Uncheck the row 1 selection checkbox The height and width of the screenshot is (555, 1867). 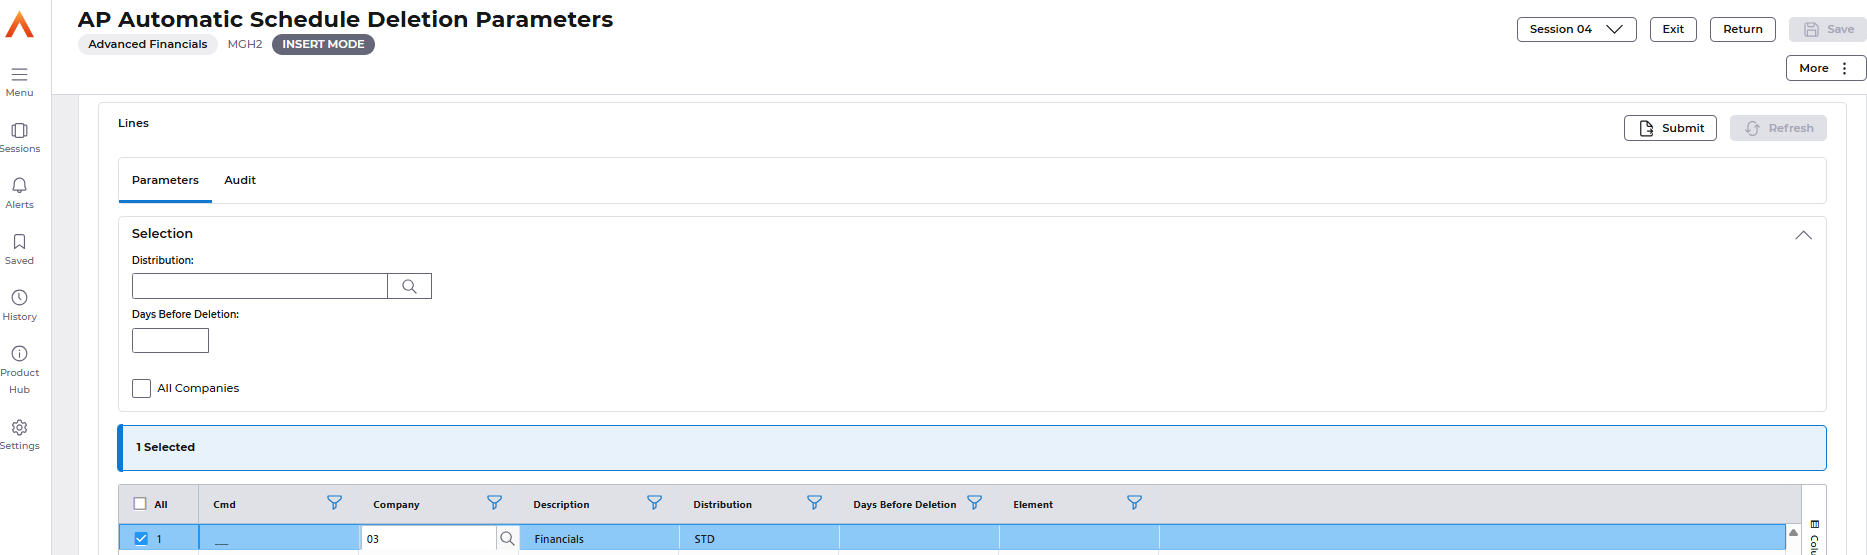tap(141, 539)
